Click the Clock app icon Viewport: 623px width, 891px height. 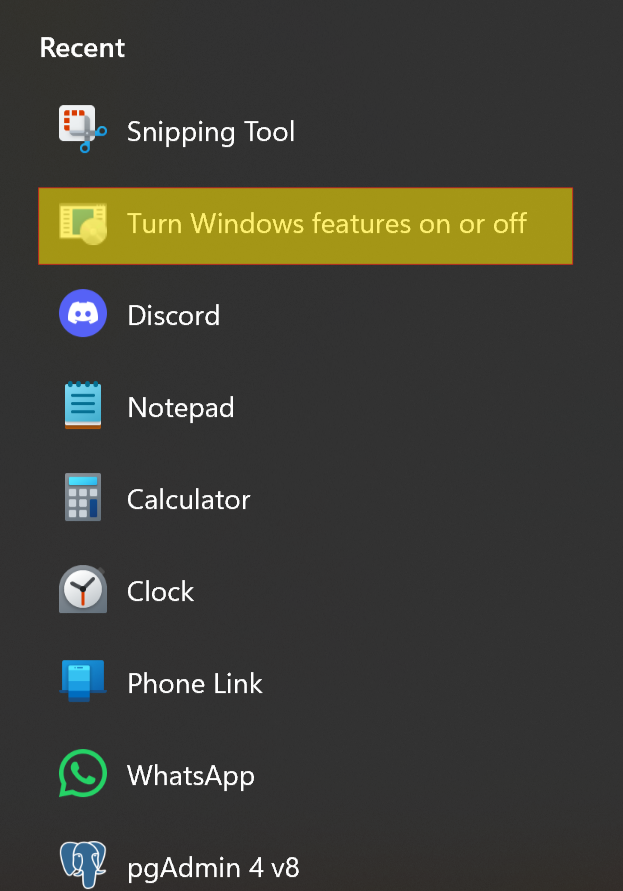[x=83, y=591]
